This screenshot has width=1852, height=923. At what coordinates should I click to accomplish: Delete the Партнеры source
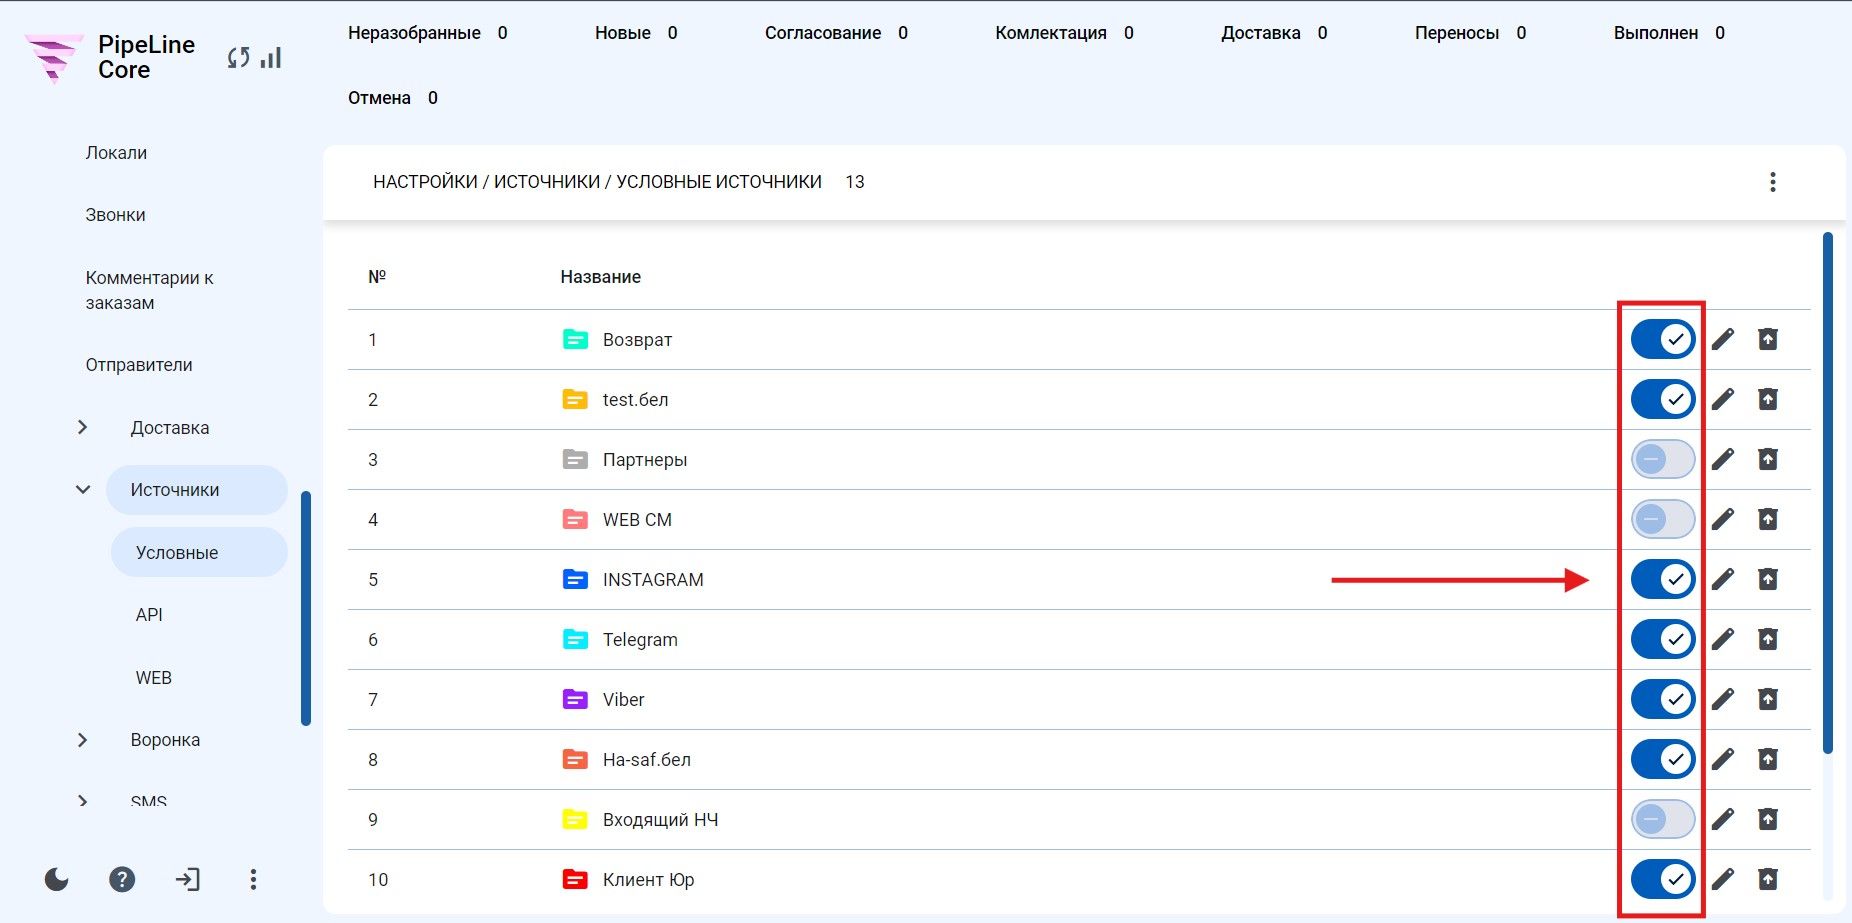click(x=1768, y=460)
